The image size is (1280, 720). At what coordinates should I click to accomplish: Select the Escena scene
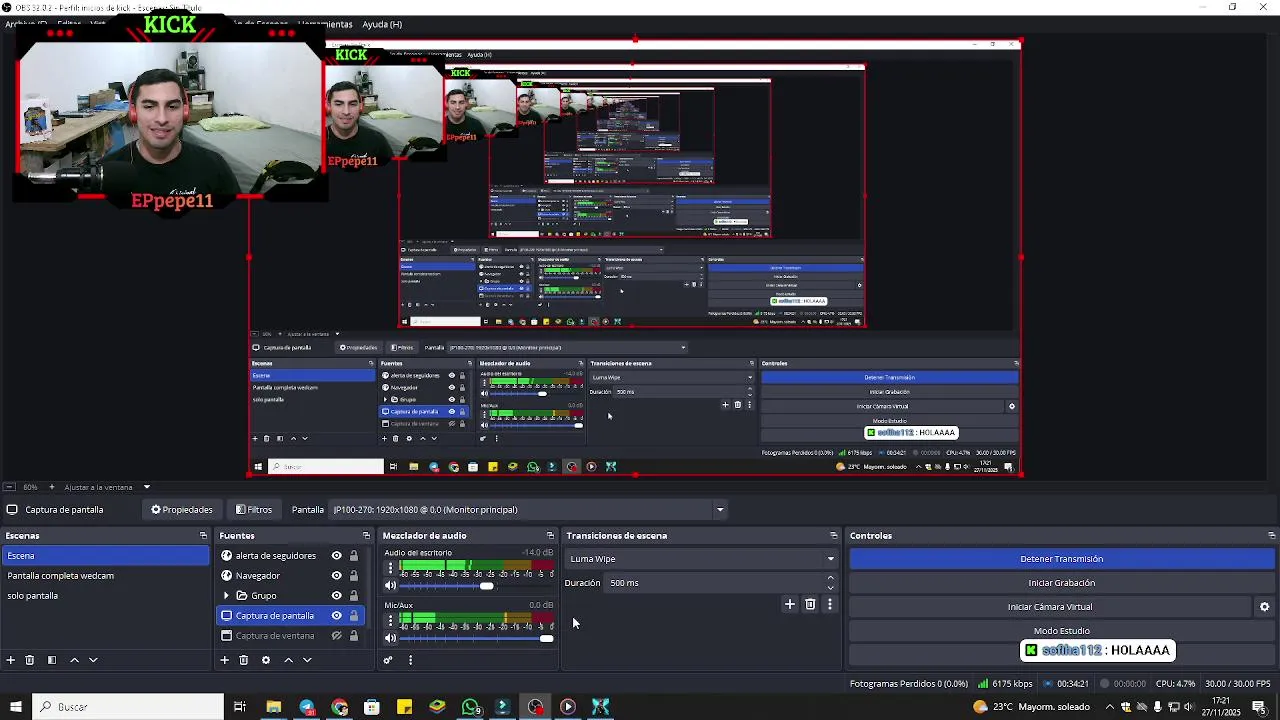(x=105, y=556)
